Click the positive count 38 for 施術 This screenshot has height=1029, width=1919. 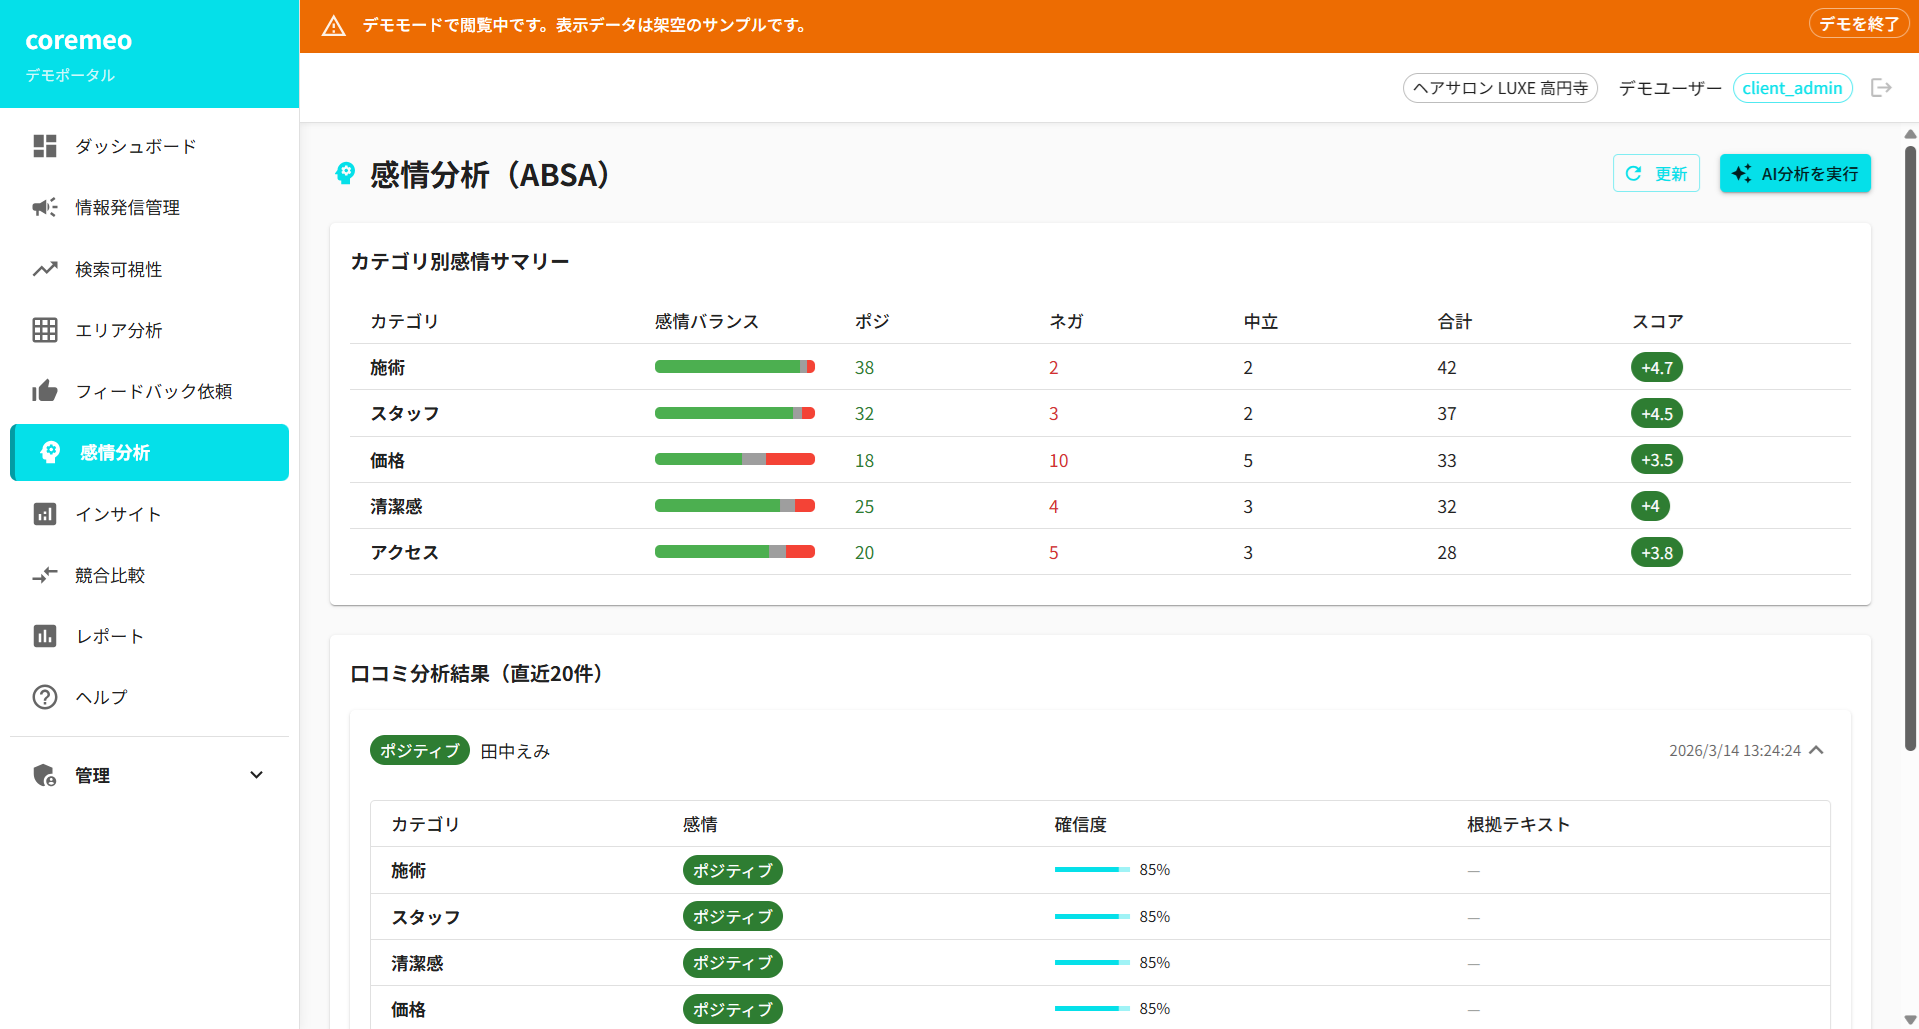(864, 367)
